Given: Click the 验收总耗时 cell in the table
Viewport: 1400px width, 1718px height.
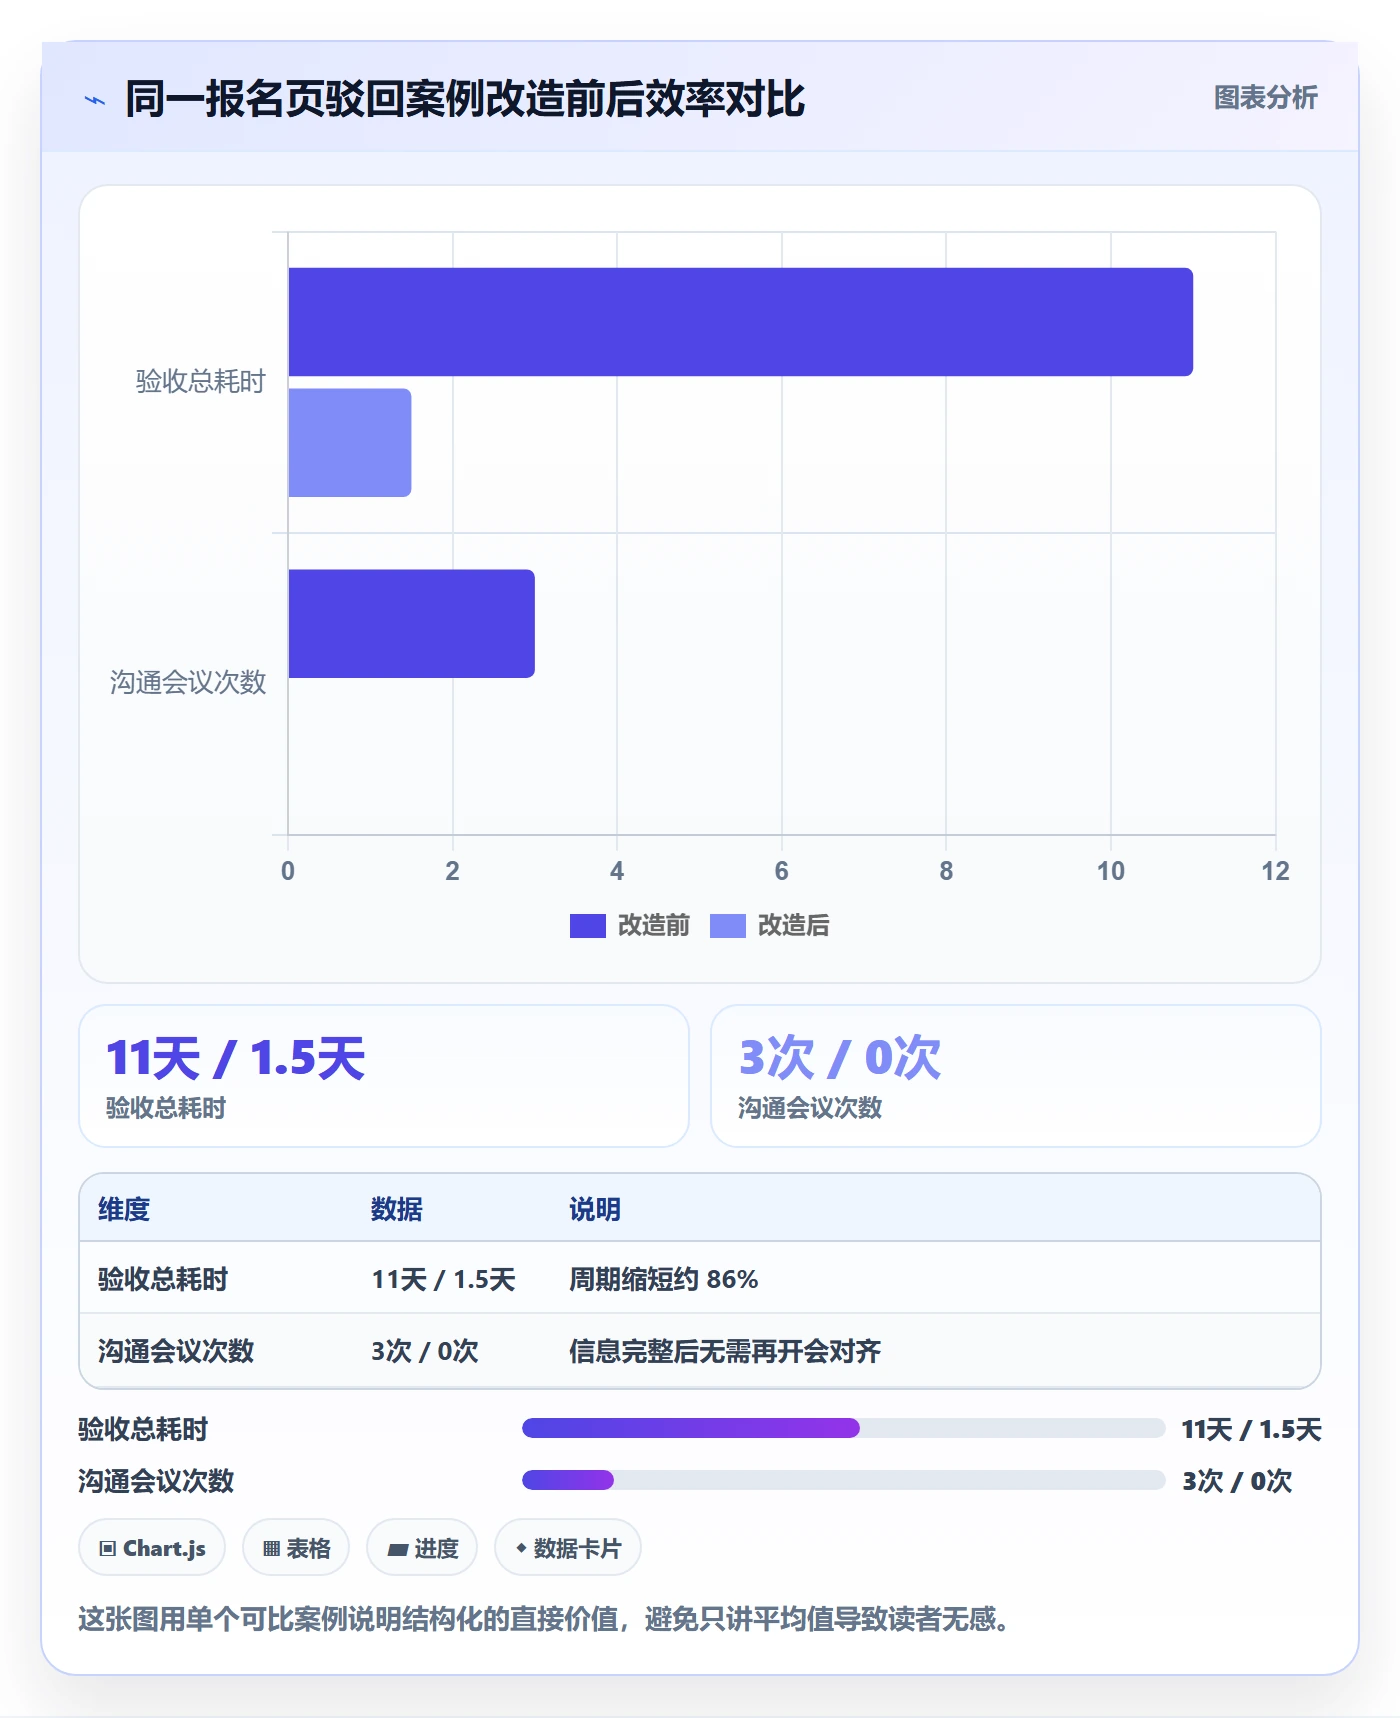Looking at the screenshot, I should 163,1280.
